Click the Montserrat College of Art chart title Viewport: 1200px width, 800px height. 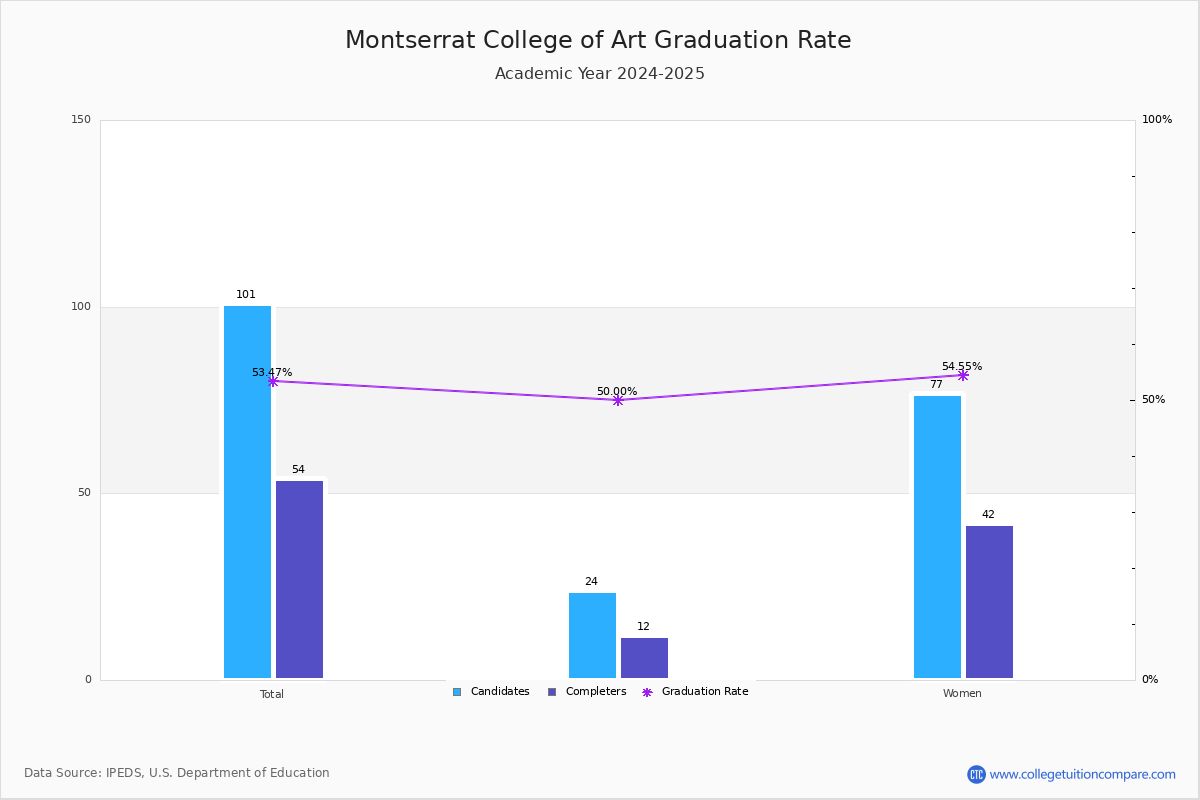click(x=598, y=41)
